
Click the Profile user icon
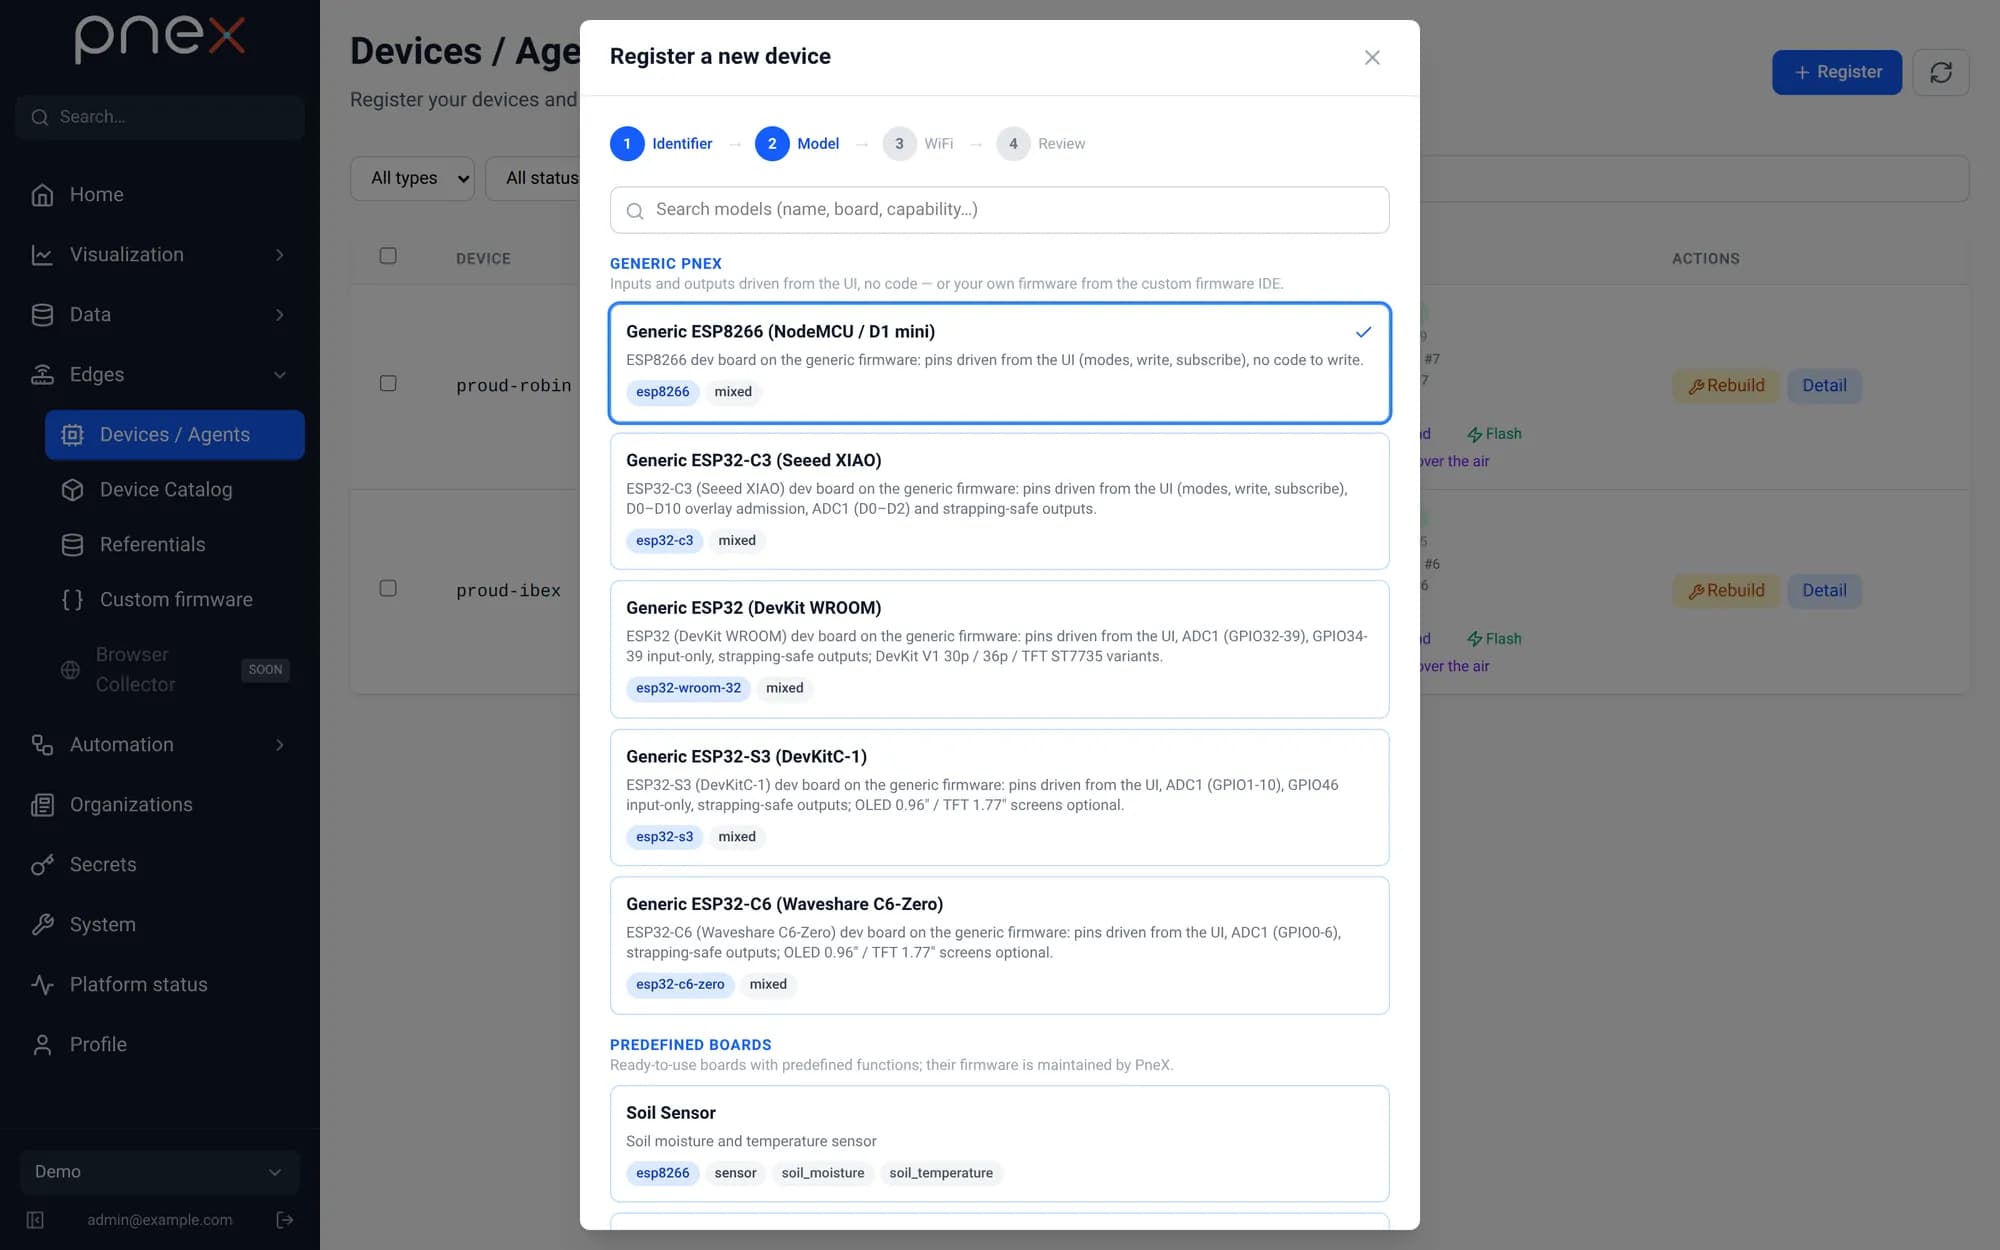(x=42, y=1045)
